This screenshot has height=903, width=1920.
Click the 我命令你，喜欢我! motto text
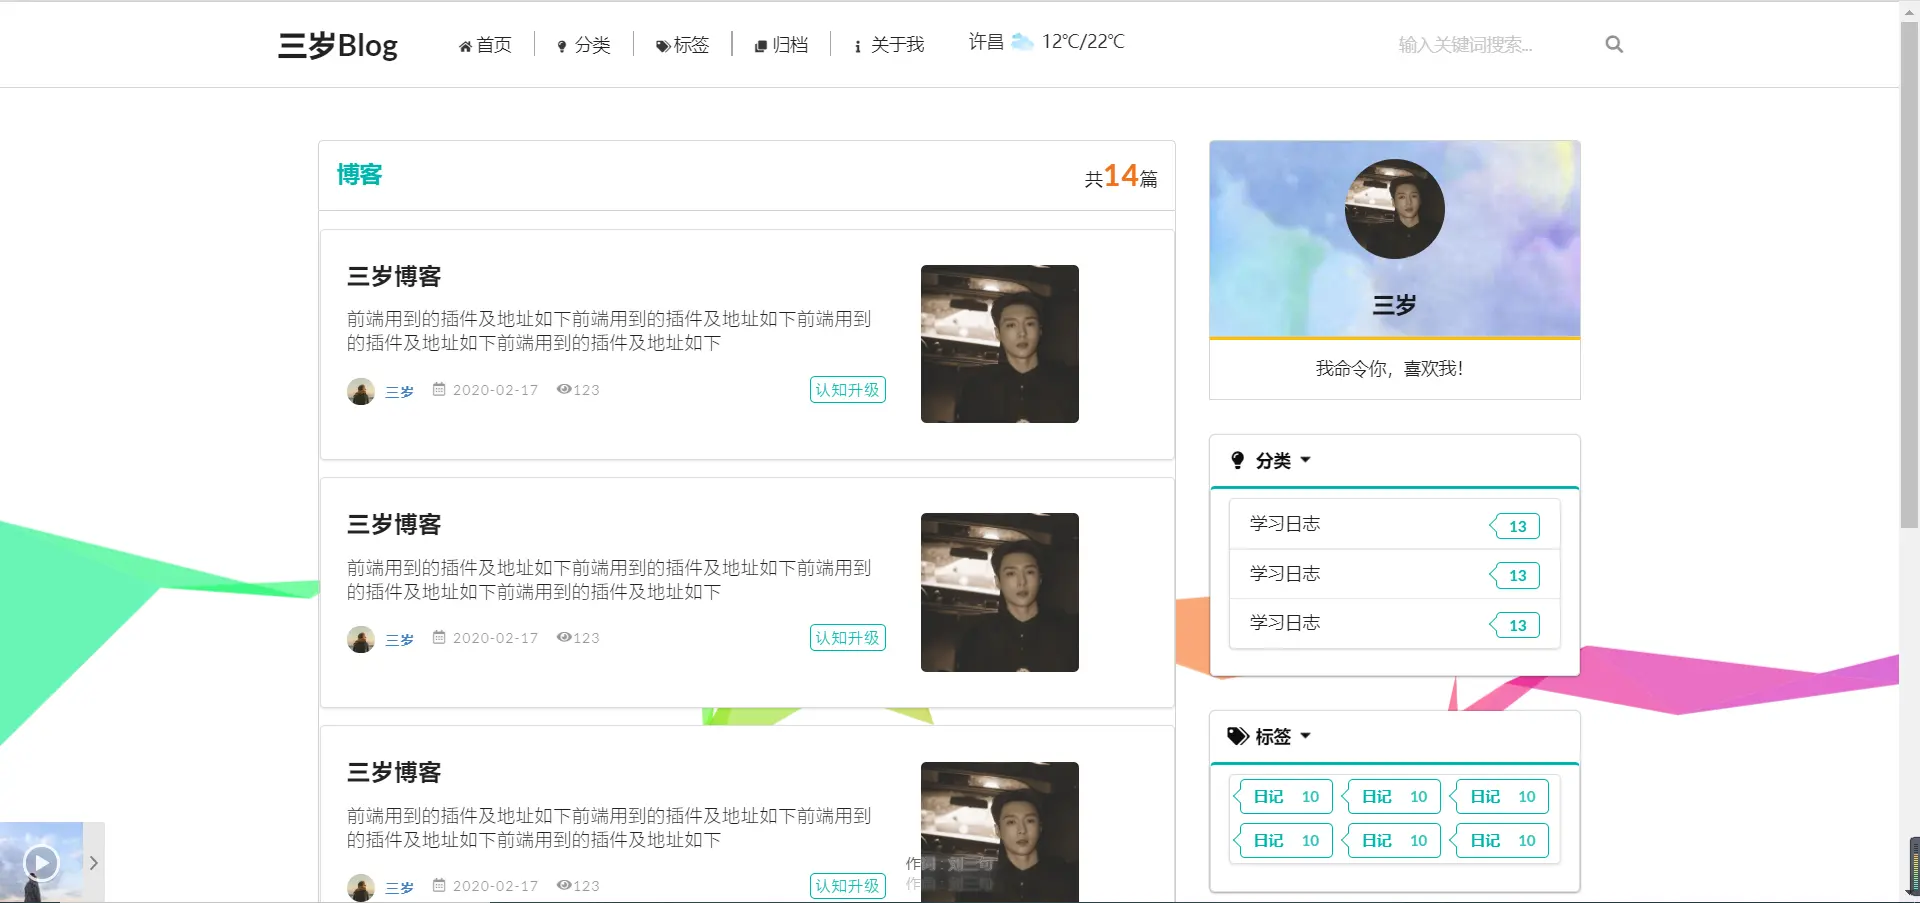pyautogui.click(x=1389, y=368)
